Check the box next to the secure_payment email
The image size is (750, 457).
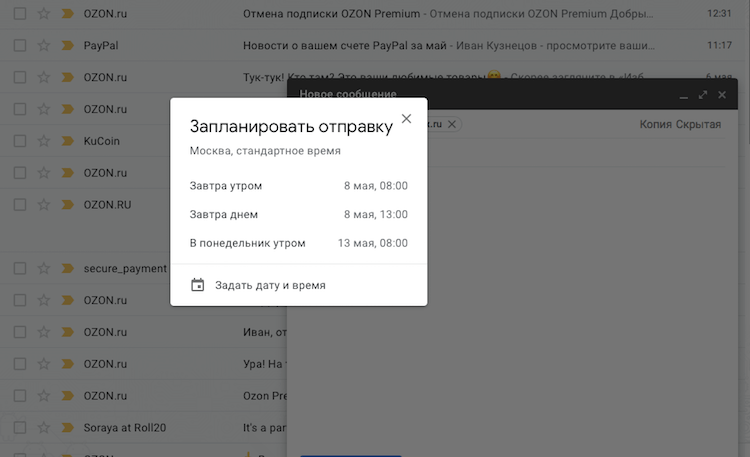coord(19,268)
